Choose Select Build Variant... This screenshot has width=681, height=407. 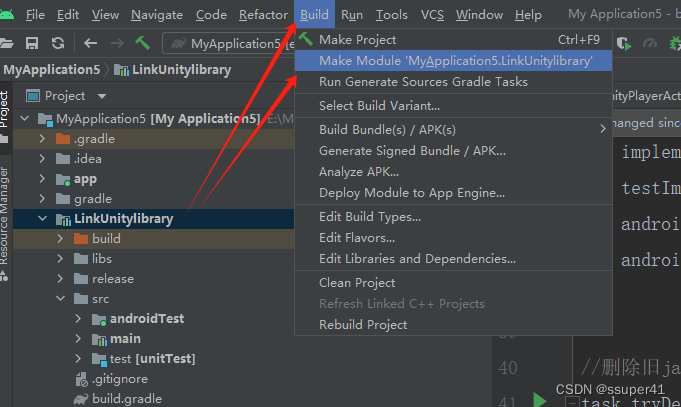[453, 106]
